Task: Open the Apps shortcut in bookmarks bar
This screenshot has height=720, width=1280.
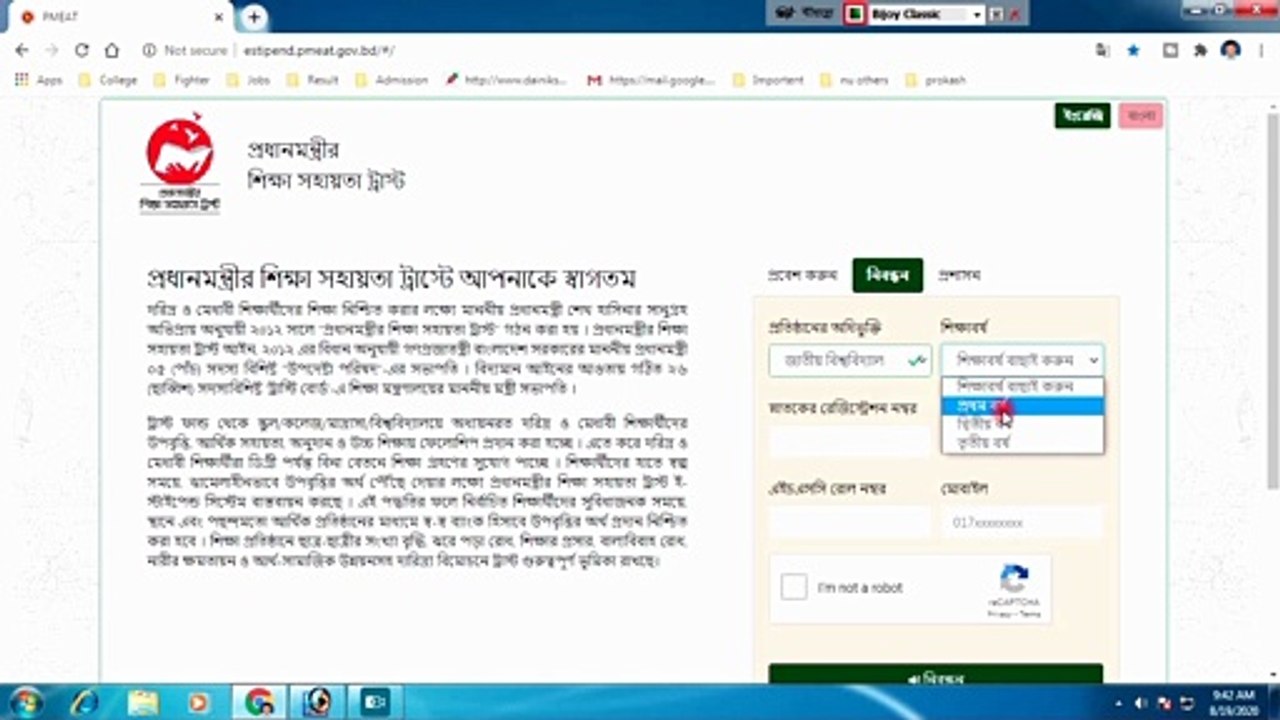Action: (x=38, y=80)
